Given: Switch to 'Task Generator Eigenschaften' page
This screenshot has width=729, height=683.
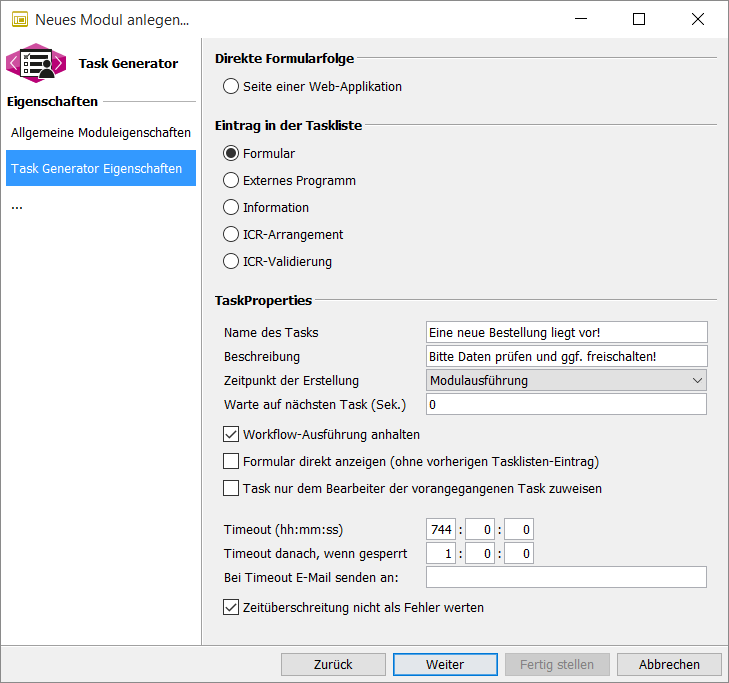Looking at the screenshot, I should point(101,169).
